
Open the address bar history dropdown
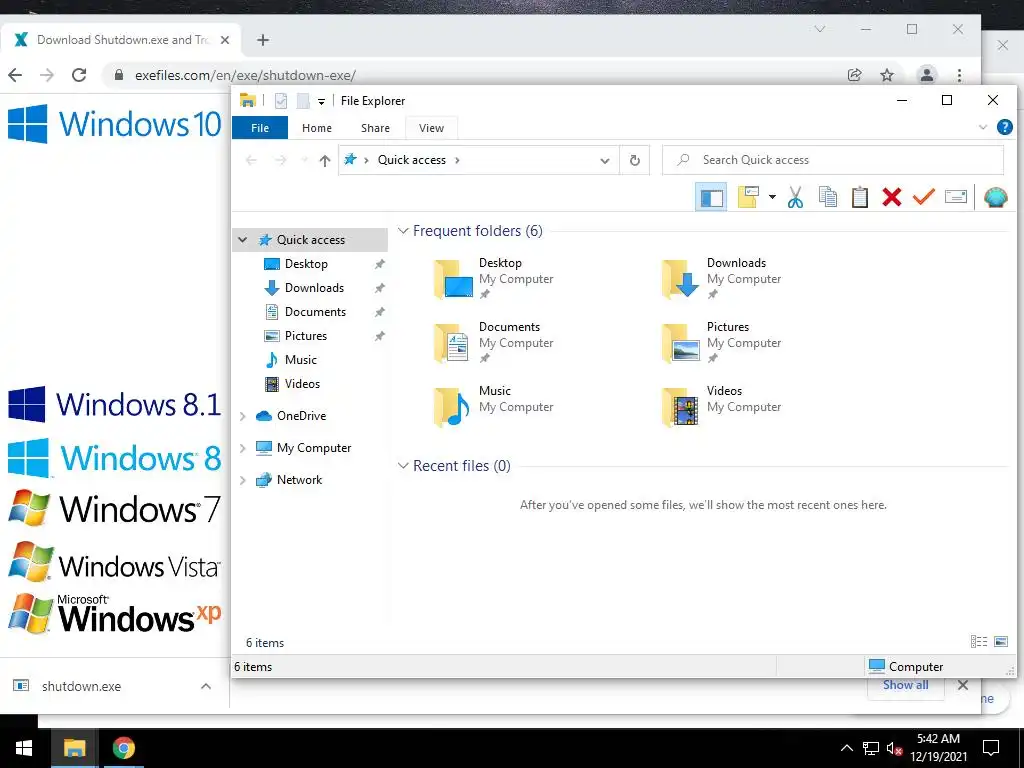[x=605, y=161]
